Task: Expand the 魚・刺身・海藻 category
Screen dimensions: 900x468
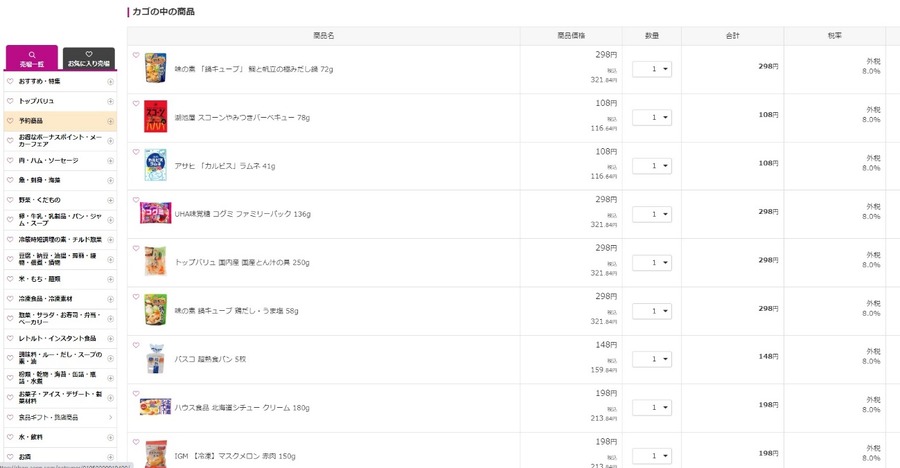Action: [110, 180]
